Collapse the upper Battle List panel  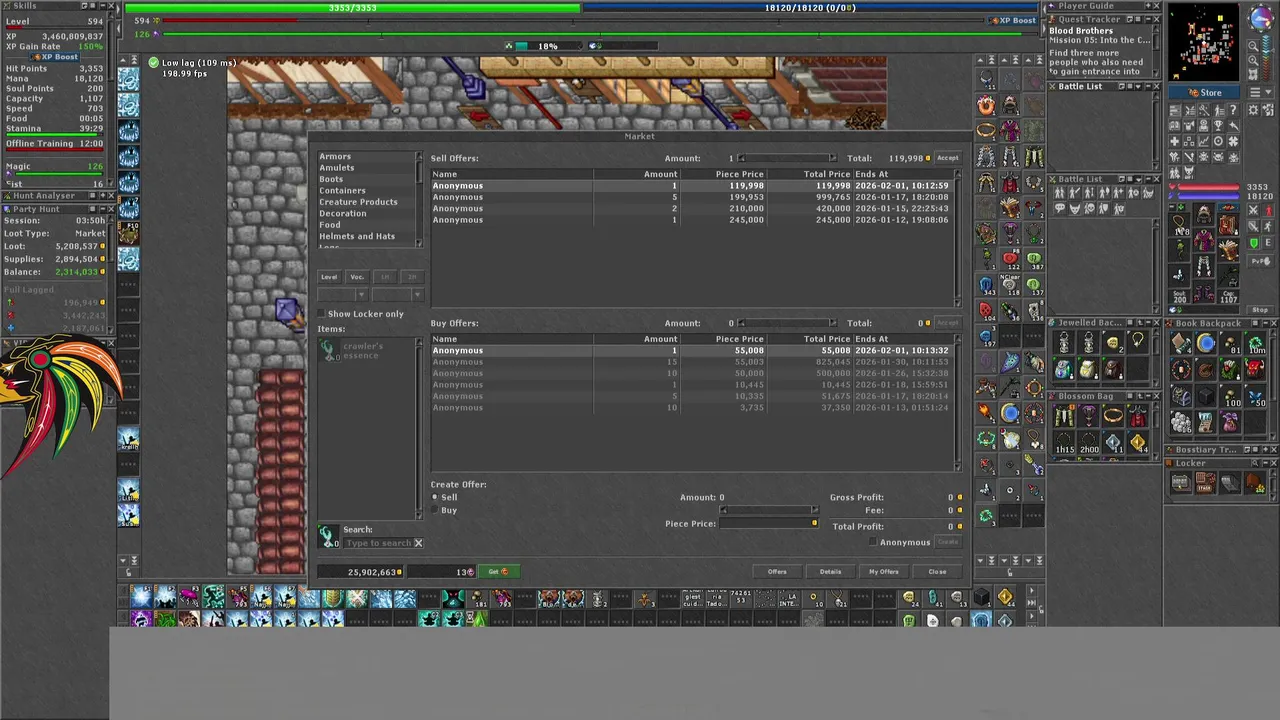[1148, 86]
